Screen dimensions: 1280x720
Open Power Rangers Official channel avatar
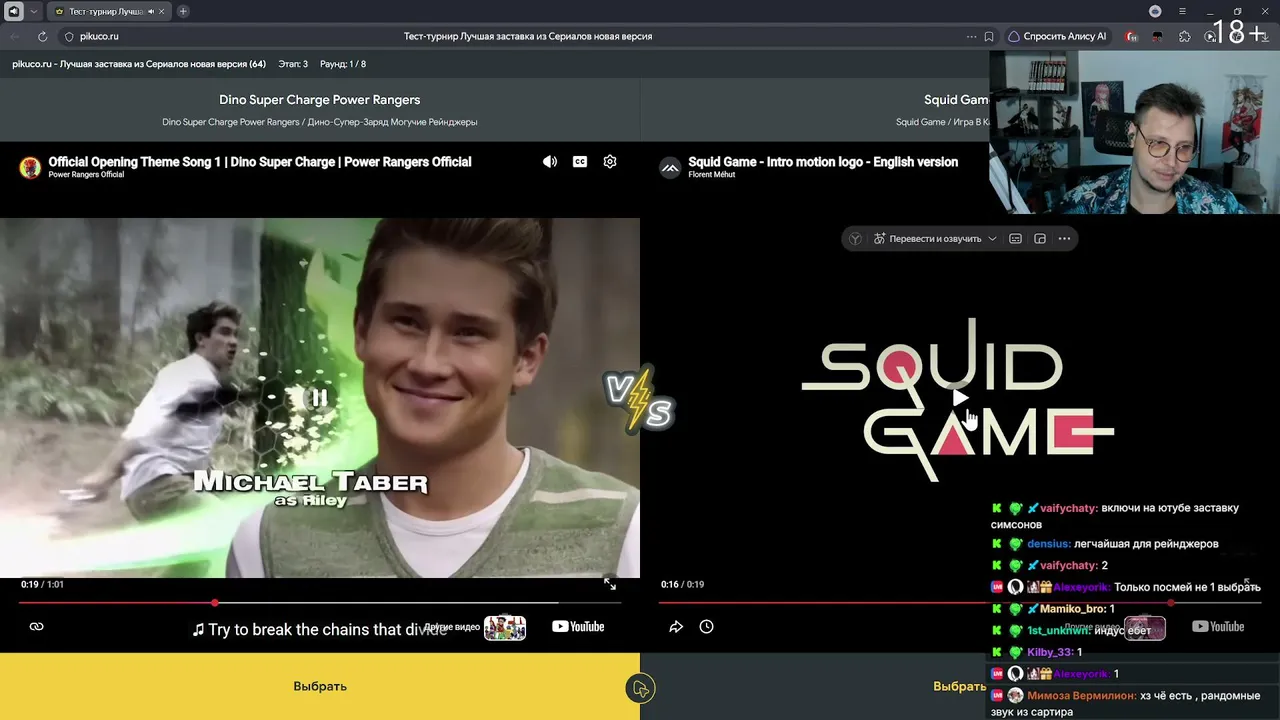[30, 167]
